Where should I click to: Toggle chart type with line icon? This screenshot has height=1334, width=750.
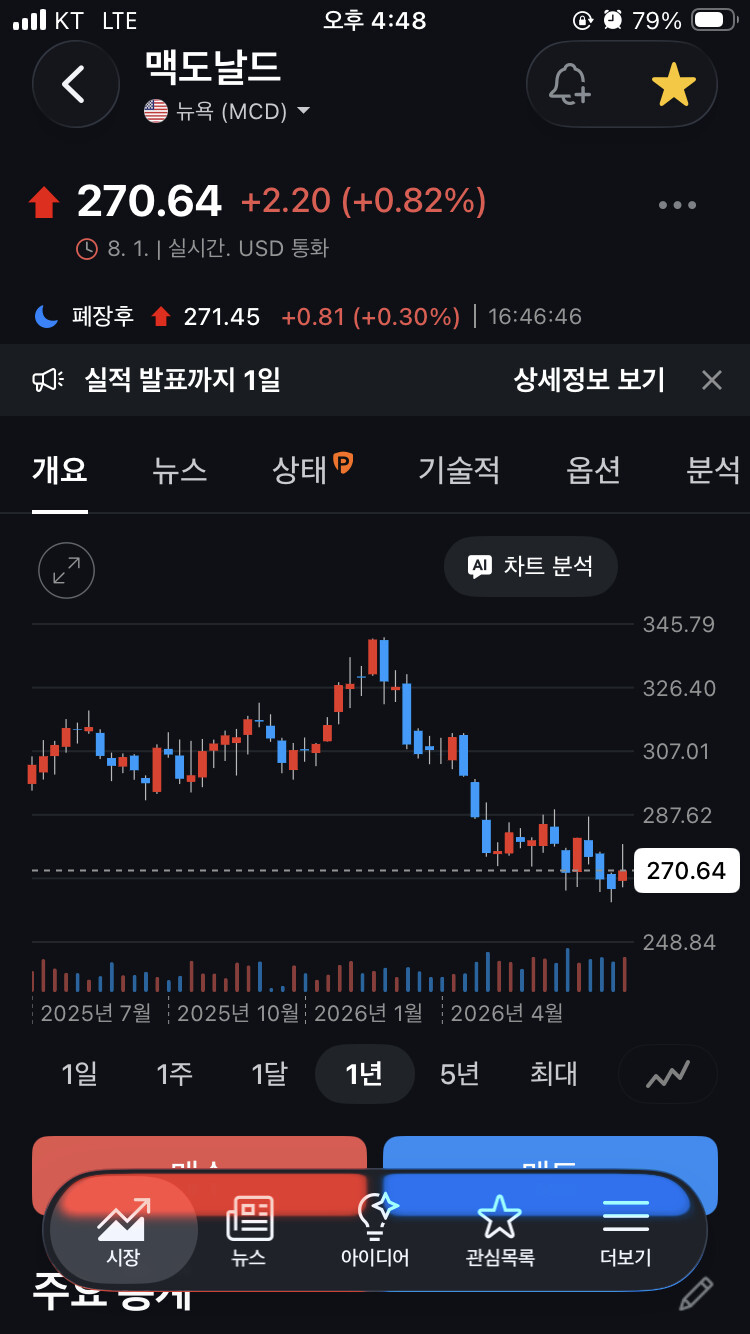click(x=668, y=1074)
